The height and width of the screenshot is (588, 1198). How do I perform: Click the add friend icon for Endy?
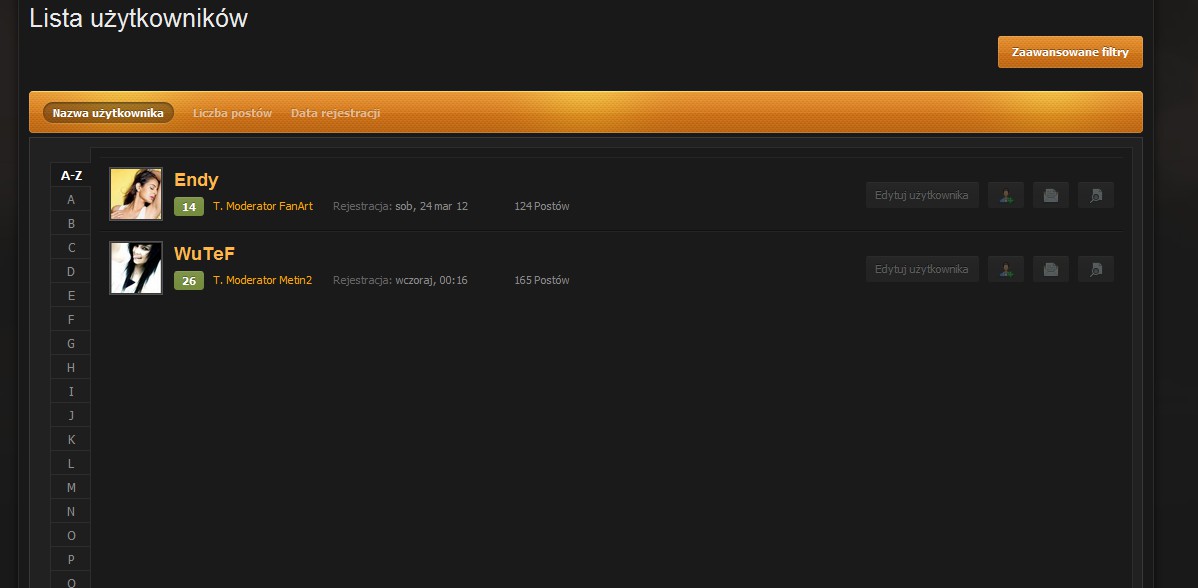coord(1005,195)
